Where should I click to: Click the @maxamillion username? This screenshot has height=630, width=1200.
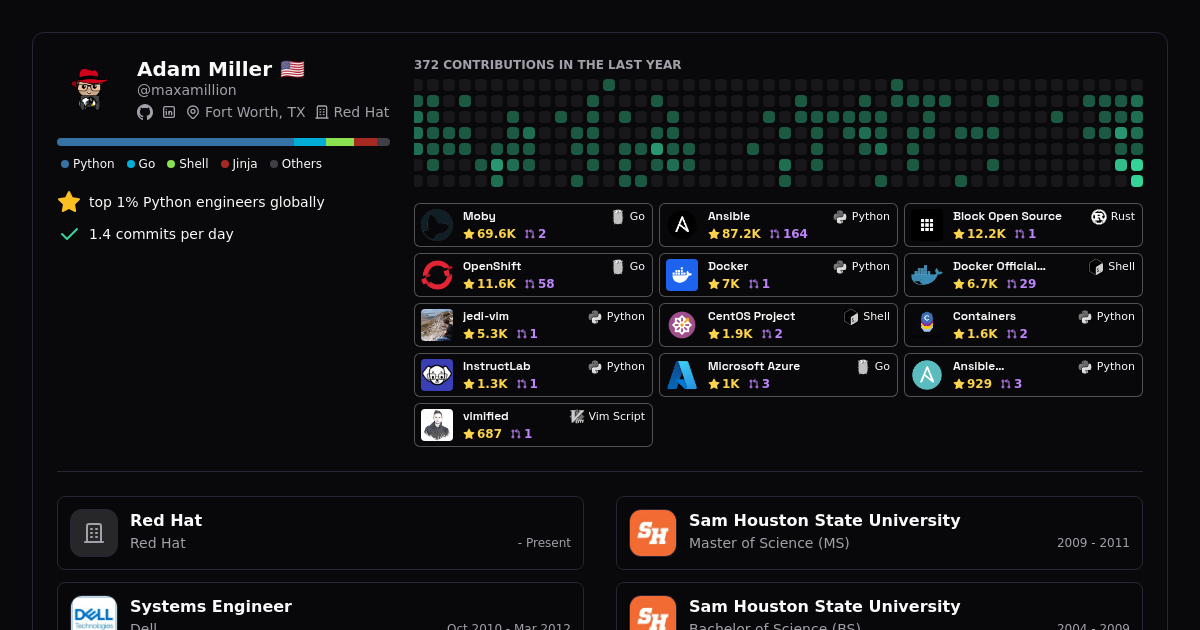click(187, 90)
